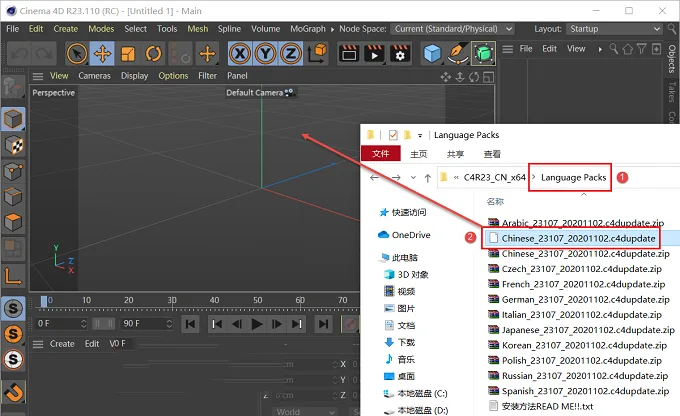This screenshot has height=416, width=680.
Task: Select Model mode cube icon
Action: coord(13,119)
